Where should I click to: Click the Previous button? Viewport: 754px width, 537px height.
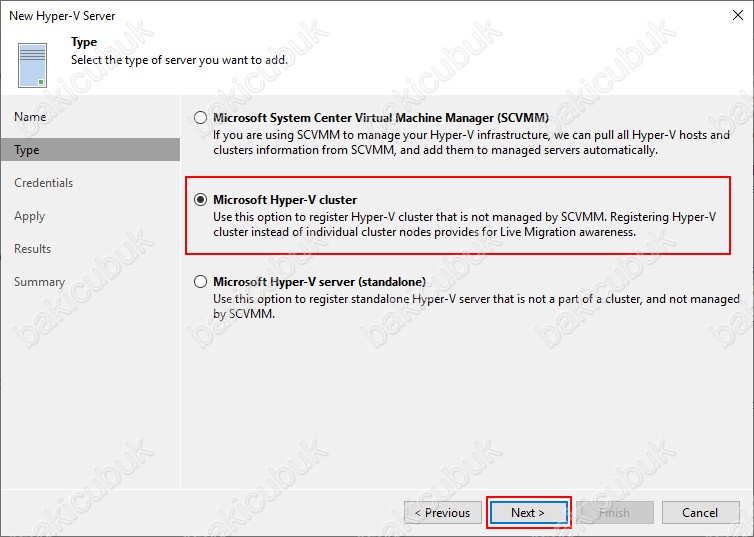[x=442, y=512]
